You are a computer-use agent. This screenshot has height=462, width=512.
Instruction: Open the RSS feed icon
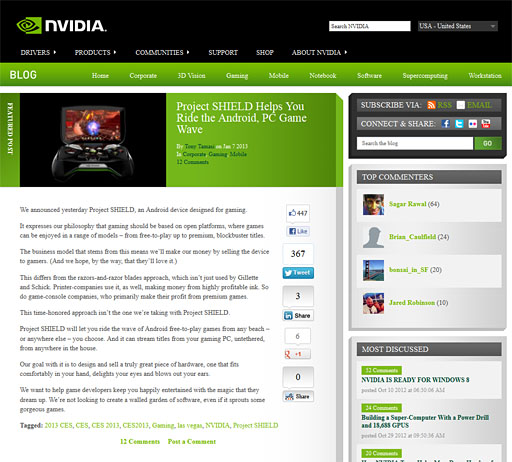tap(431, 105)
